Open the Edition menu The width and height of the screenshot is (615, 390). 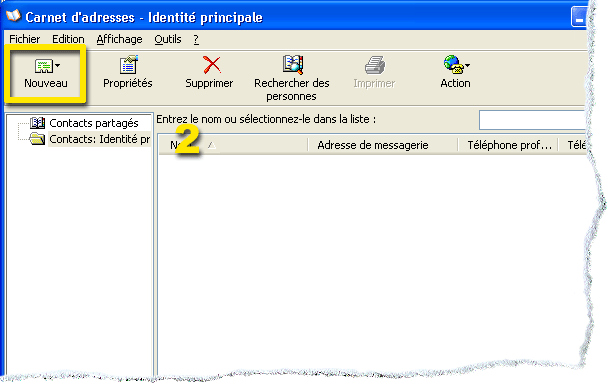[x=68, y=39]
